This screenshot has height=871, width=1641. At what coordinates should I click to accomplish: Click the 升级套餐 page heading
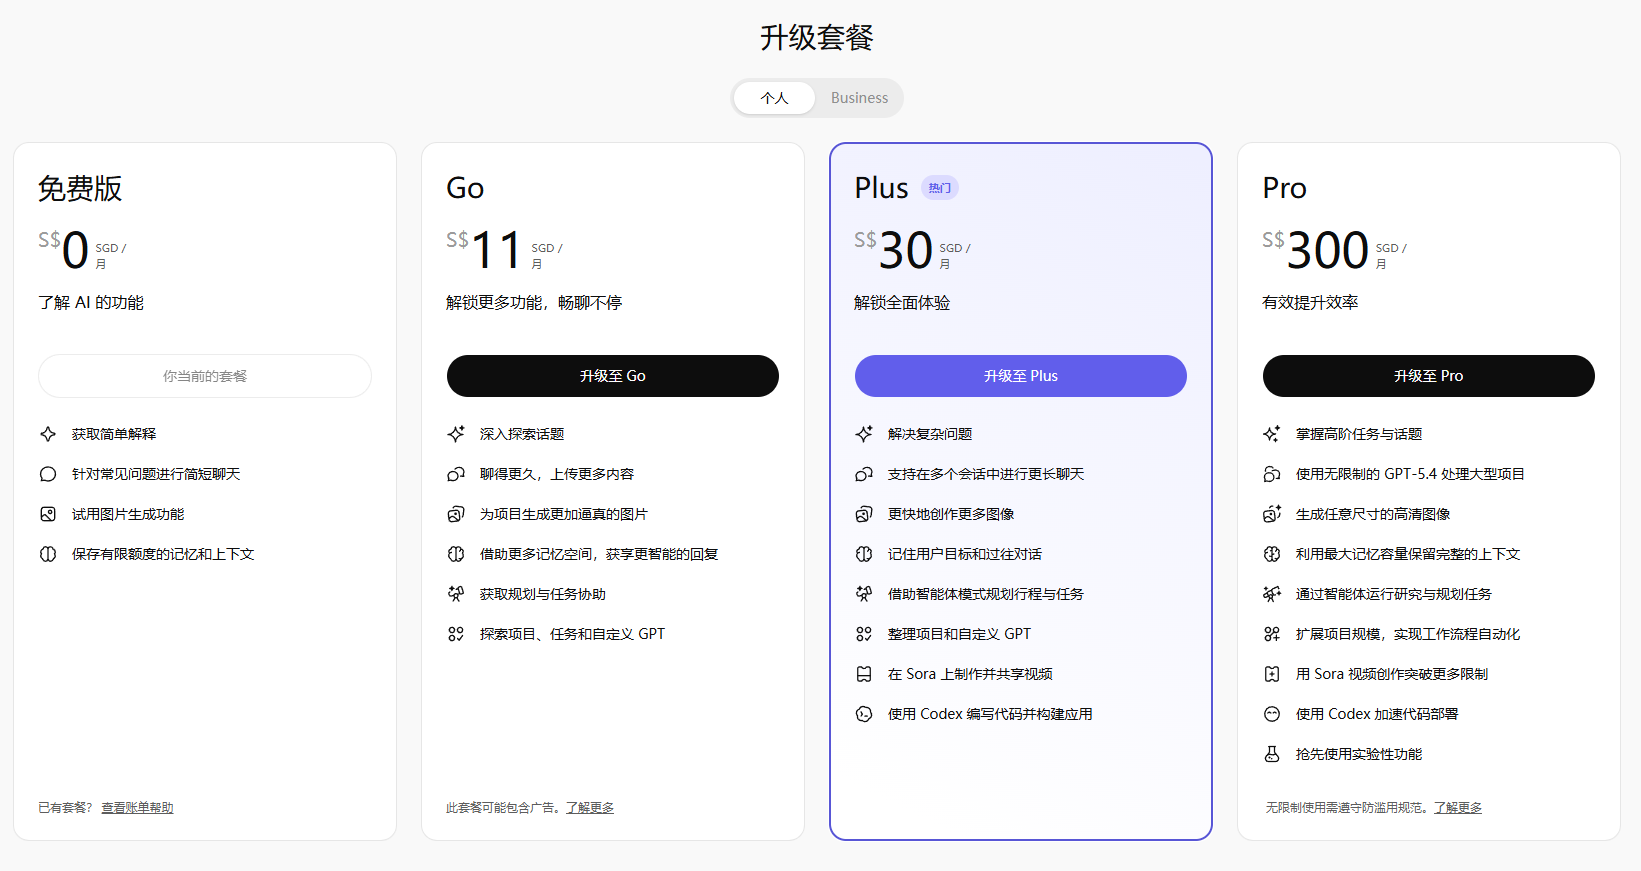click(x=817, y=38)
